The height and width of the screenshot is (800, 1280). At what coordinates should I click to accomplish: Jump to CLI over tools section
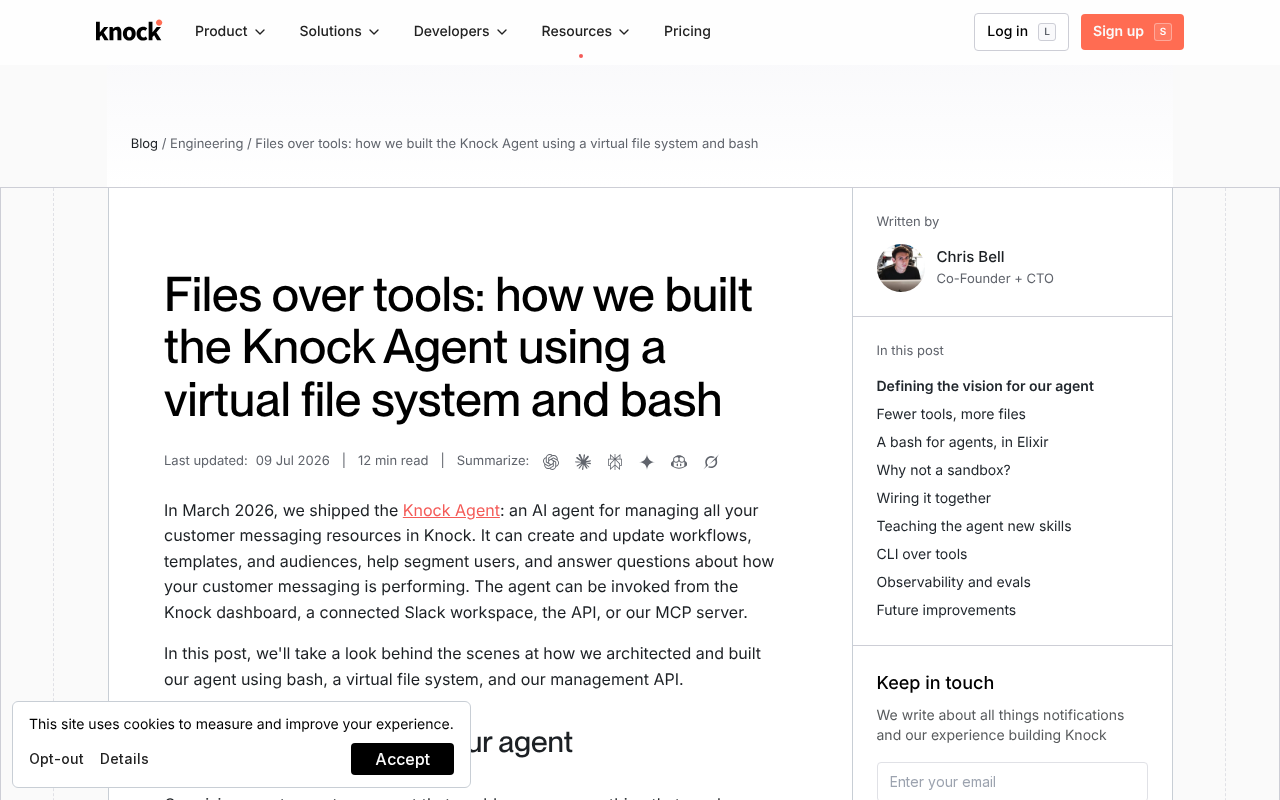pos(922,554)
